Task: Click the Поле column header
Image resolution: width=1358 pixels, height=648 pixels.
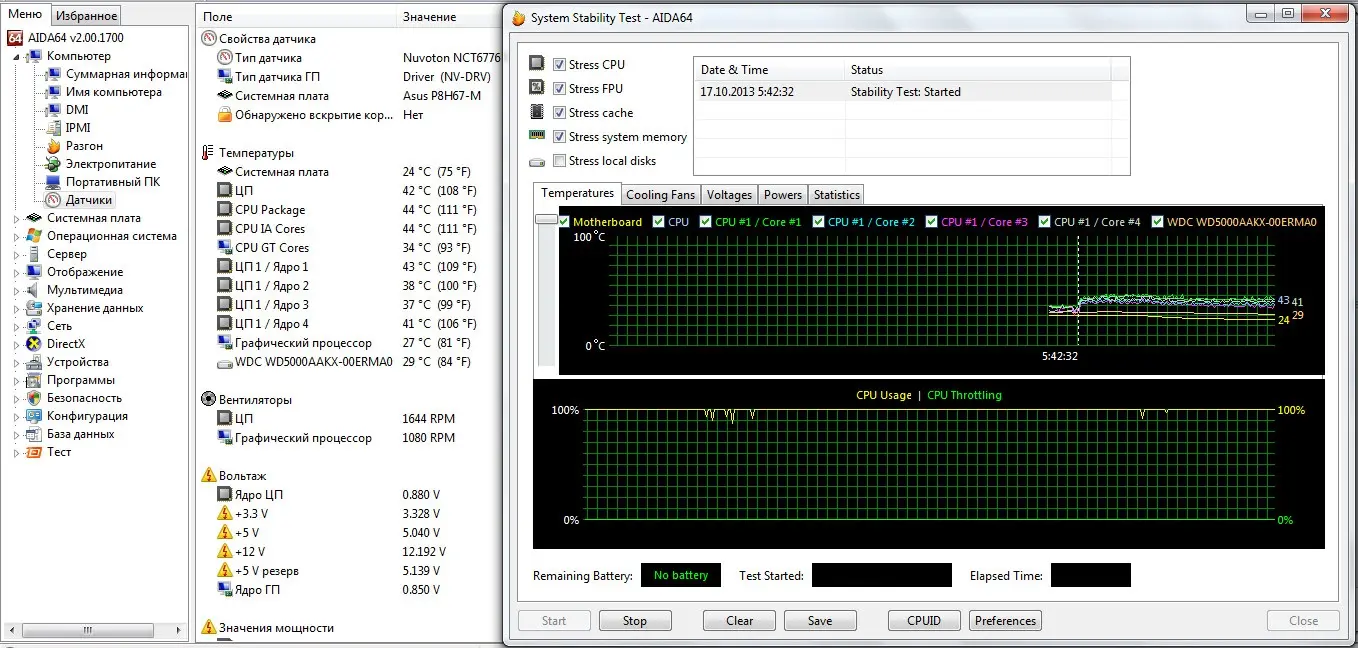Action: coord(297,17)
